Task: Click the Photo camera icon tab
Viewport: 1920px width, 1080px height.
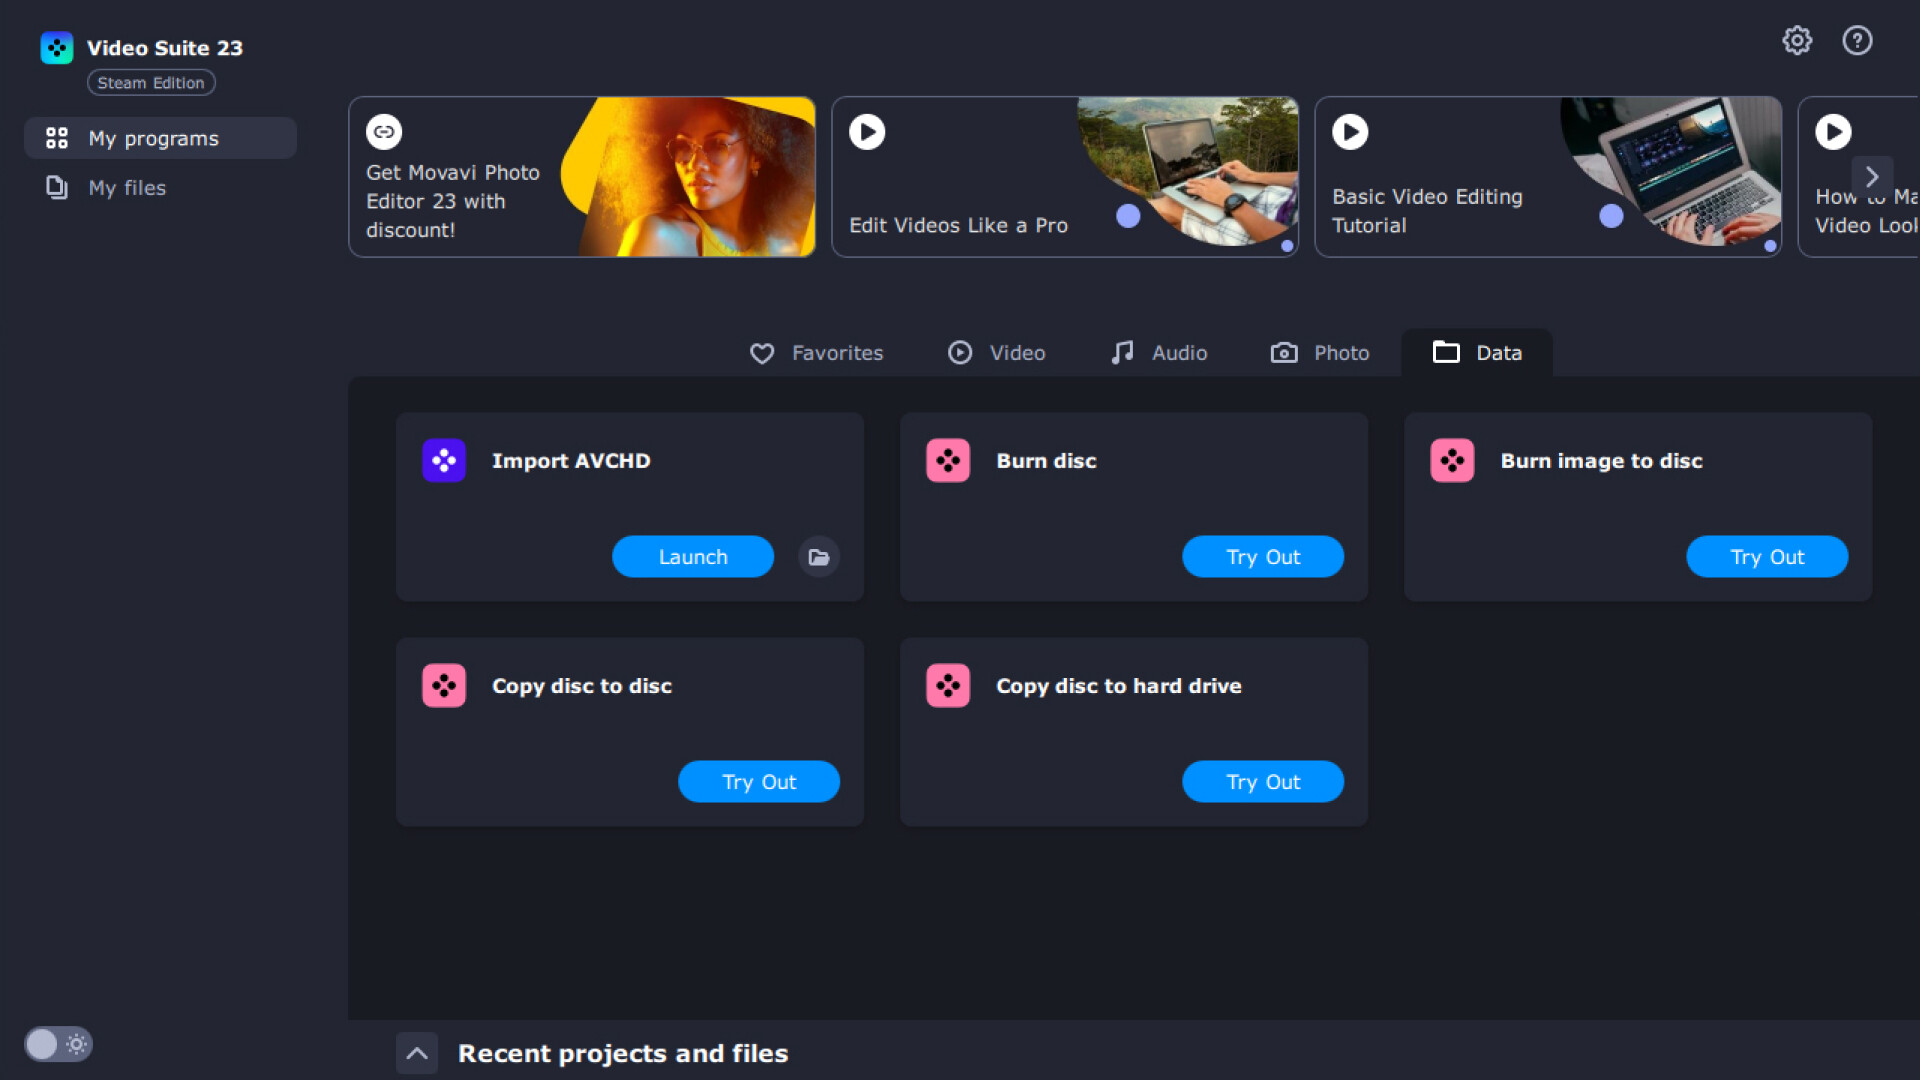Action: tap(1320, 352)
